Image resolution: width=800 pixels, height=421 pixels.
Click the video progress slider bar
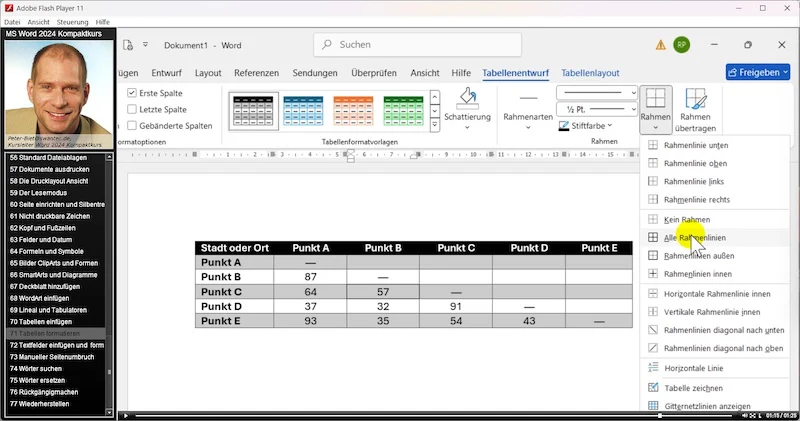pyautogui.click(x=434, y=416)
